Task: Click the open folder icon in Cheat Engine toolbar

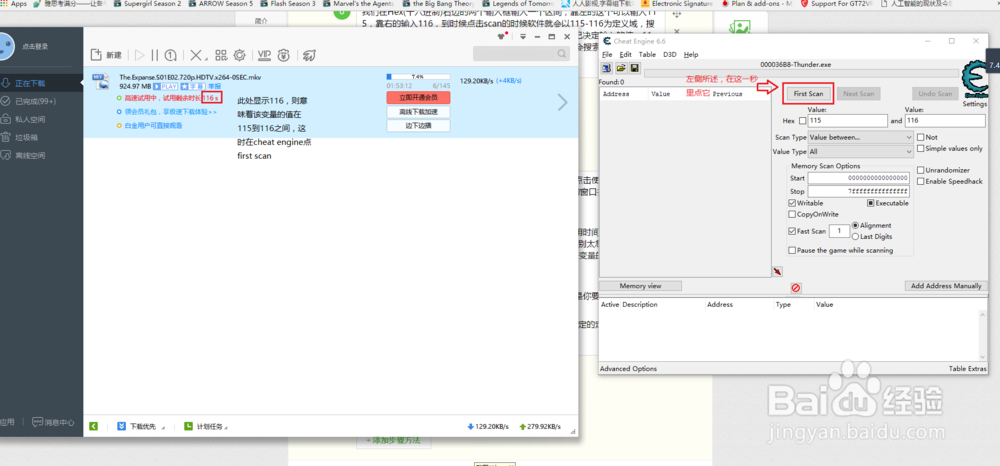Action: click(621, 68)
